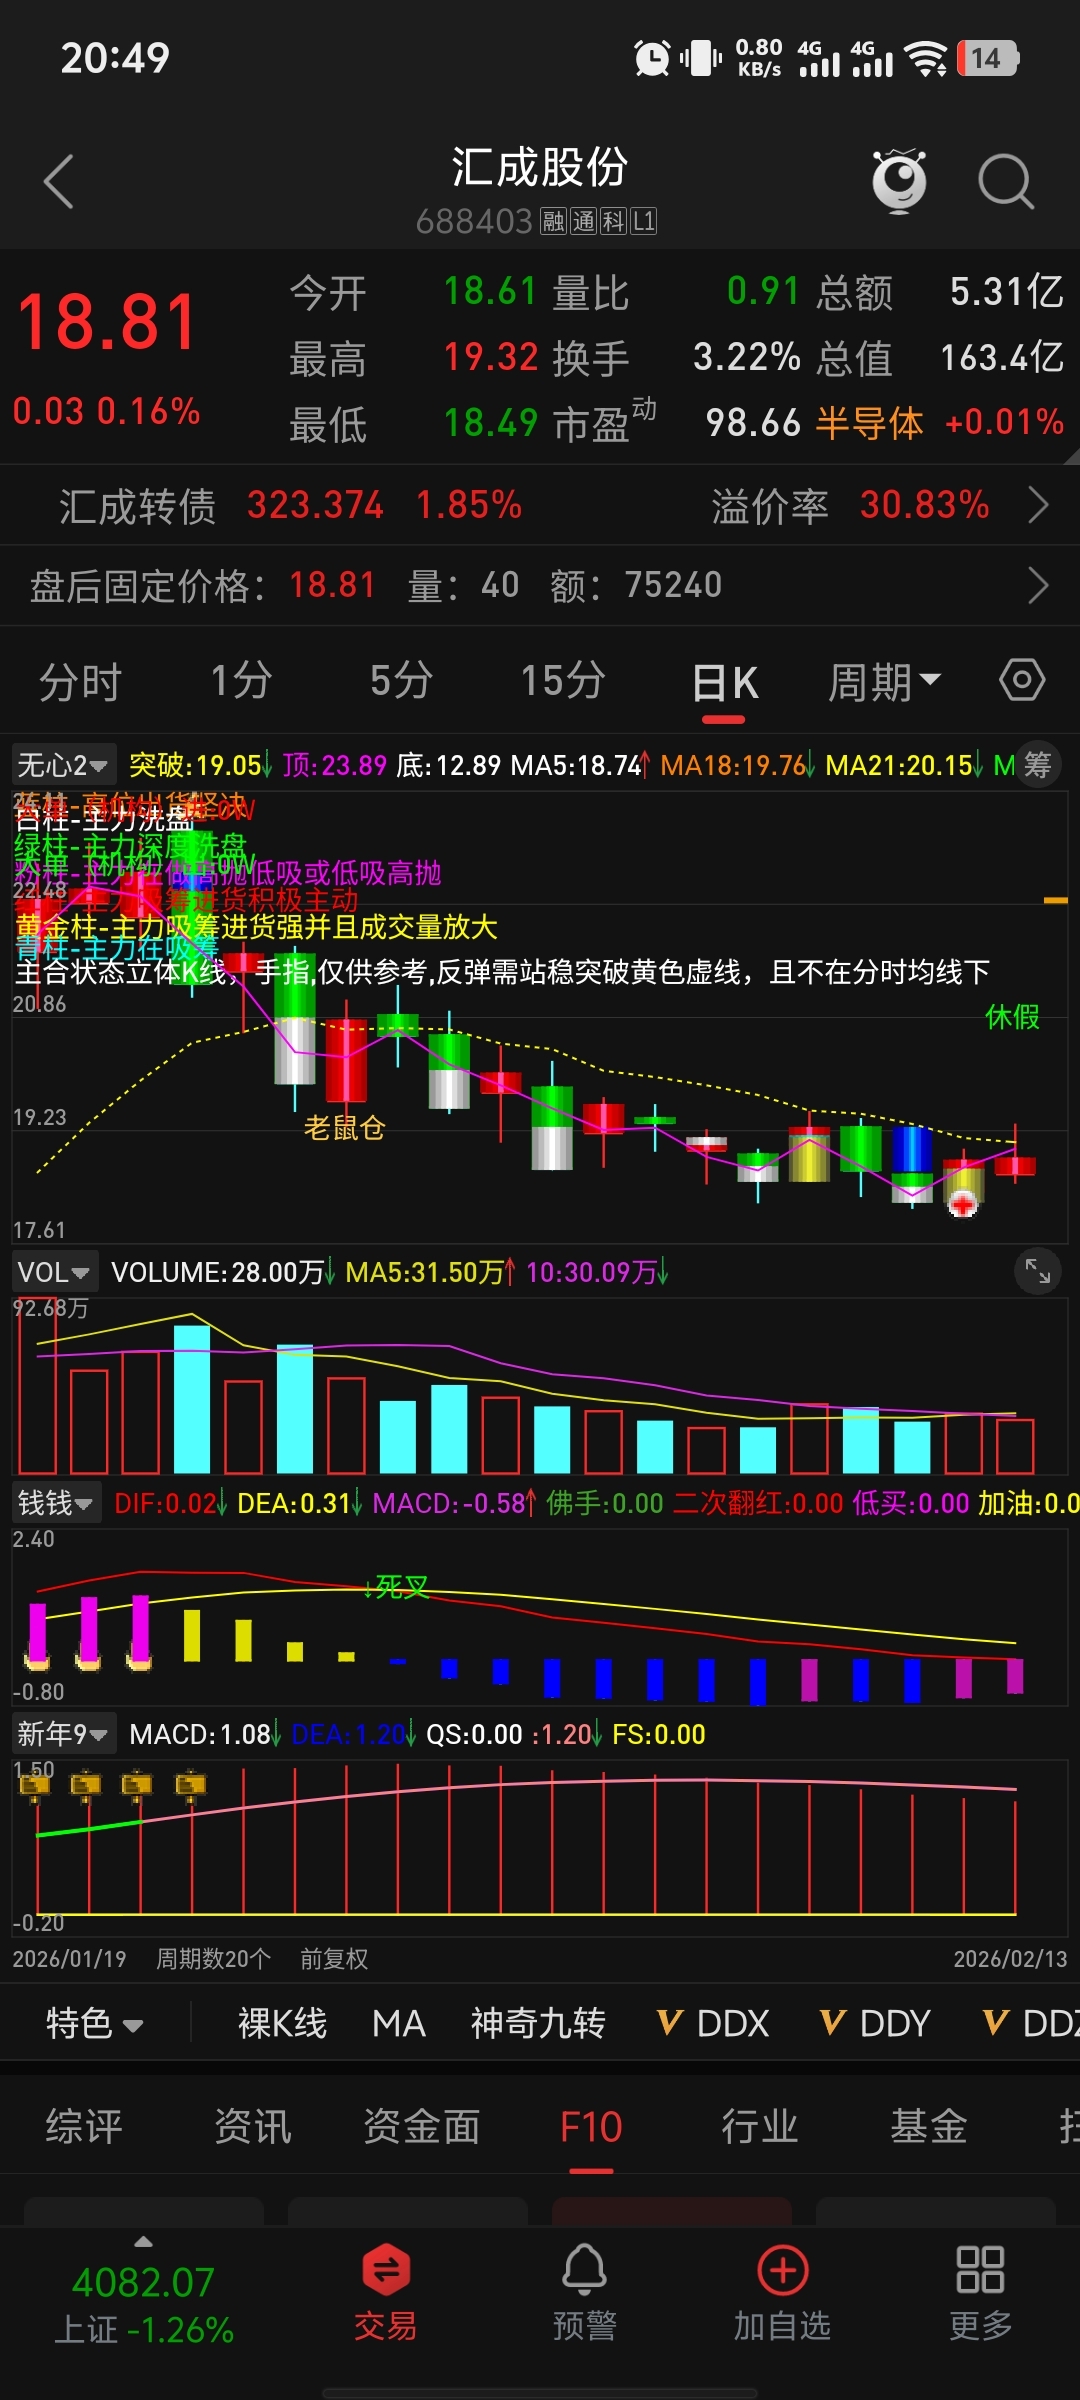Tap the stock title 汇成股份
1080x2400 pixels.
click(539, 167)
